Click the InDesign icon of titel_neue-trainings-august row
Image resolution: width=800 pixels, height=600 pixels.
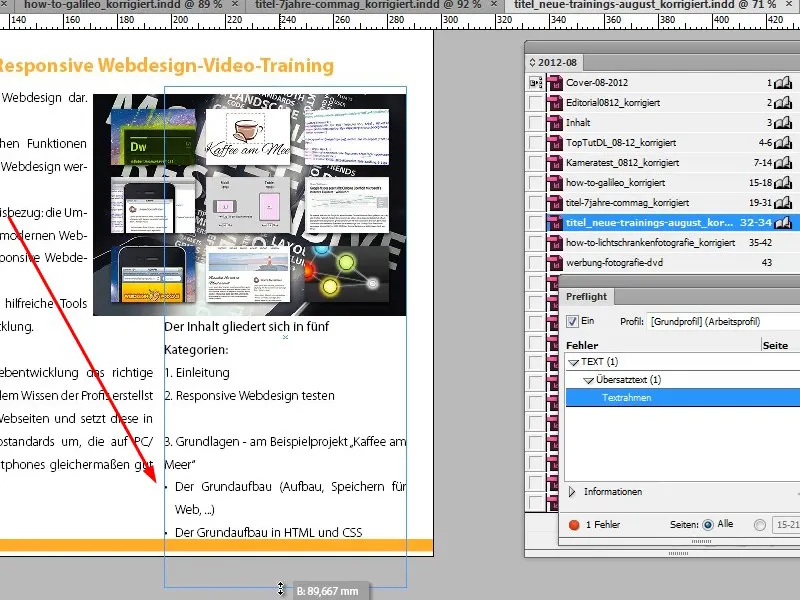coord(555,222)
